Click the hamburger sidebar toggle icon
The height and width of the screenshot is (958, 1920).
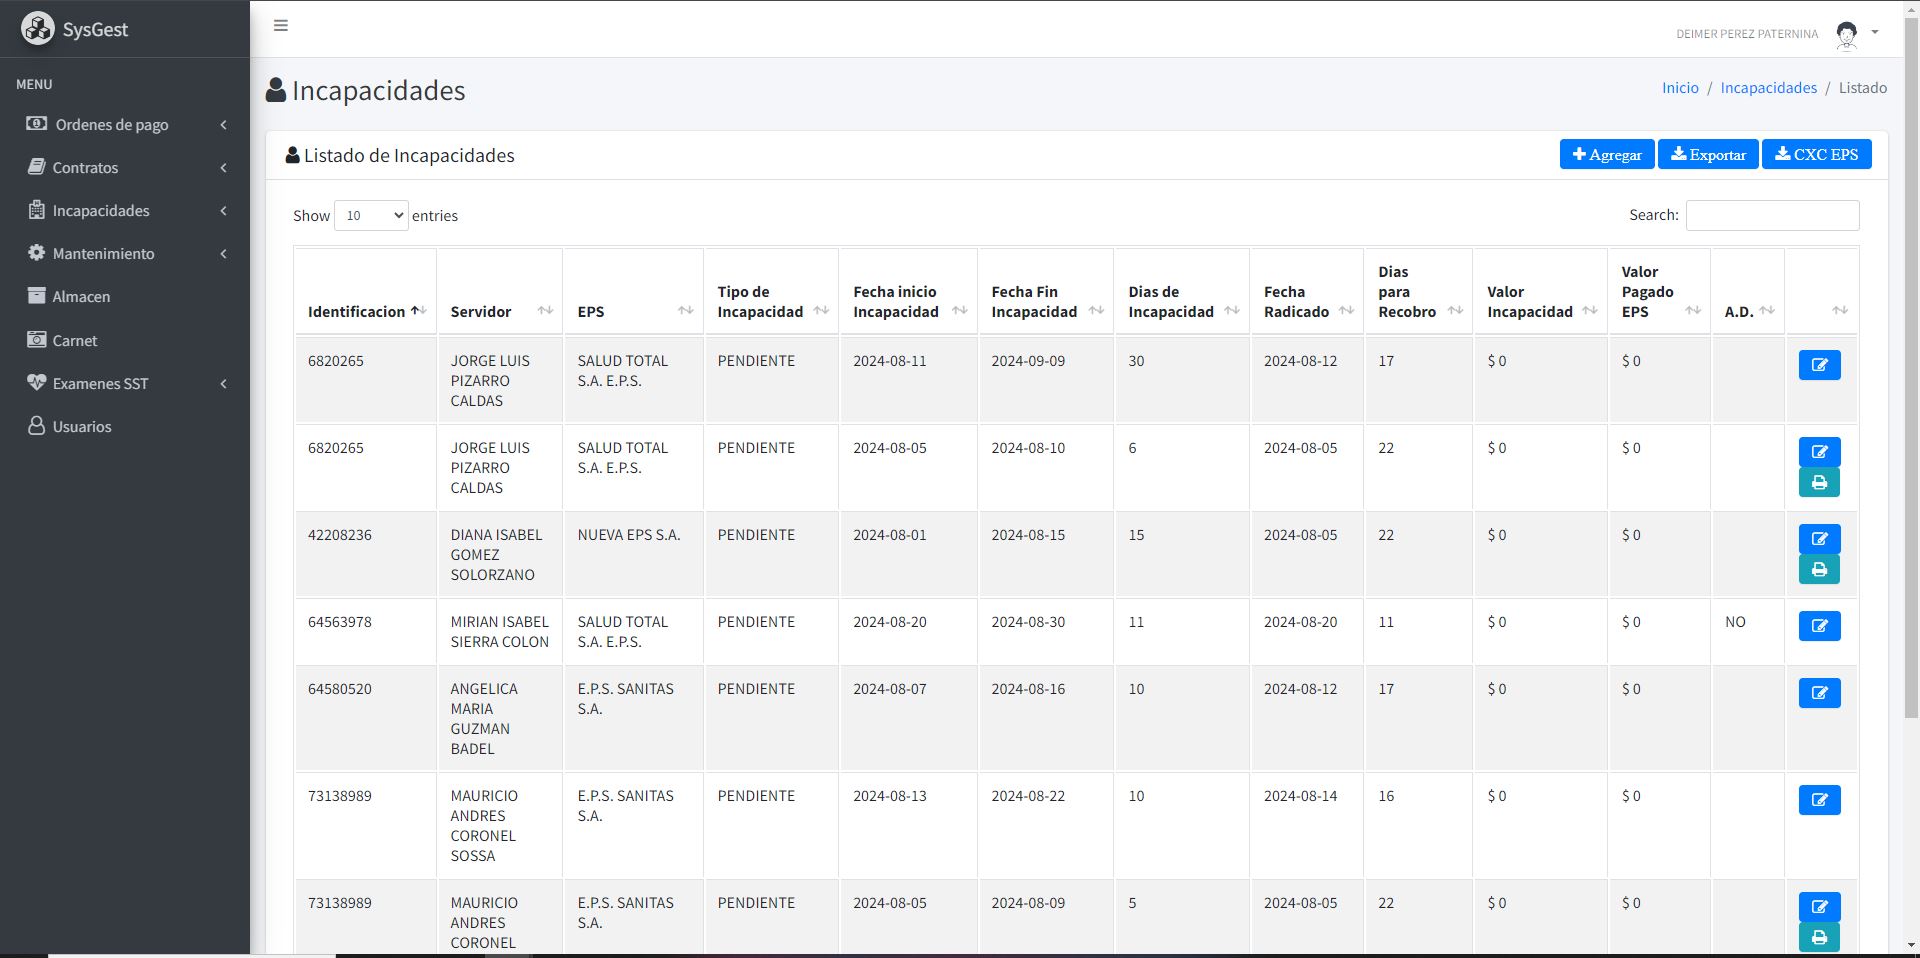[281, 26]
